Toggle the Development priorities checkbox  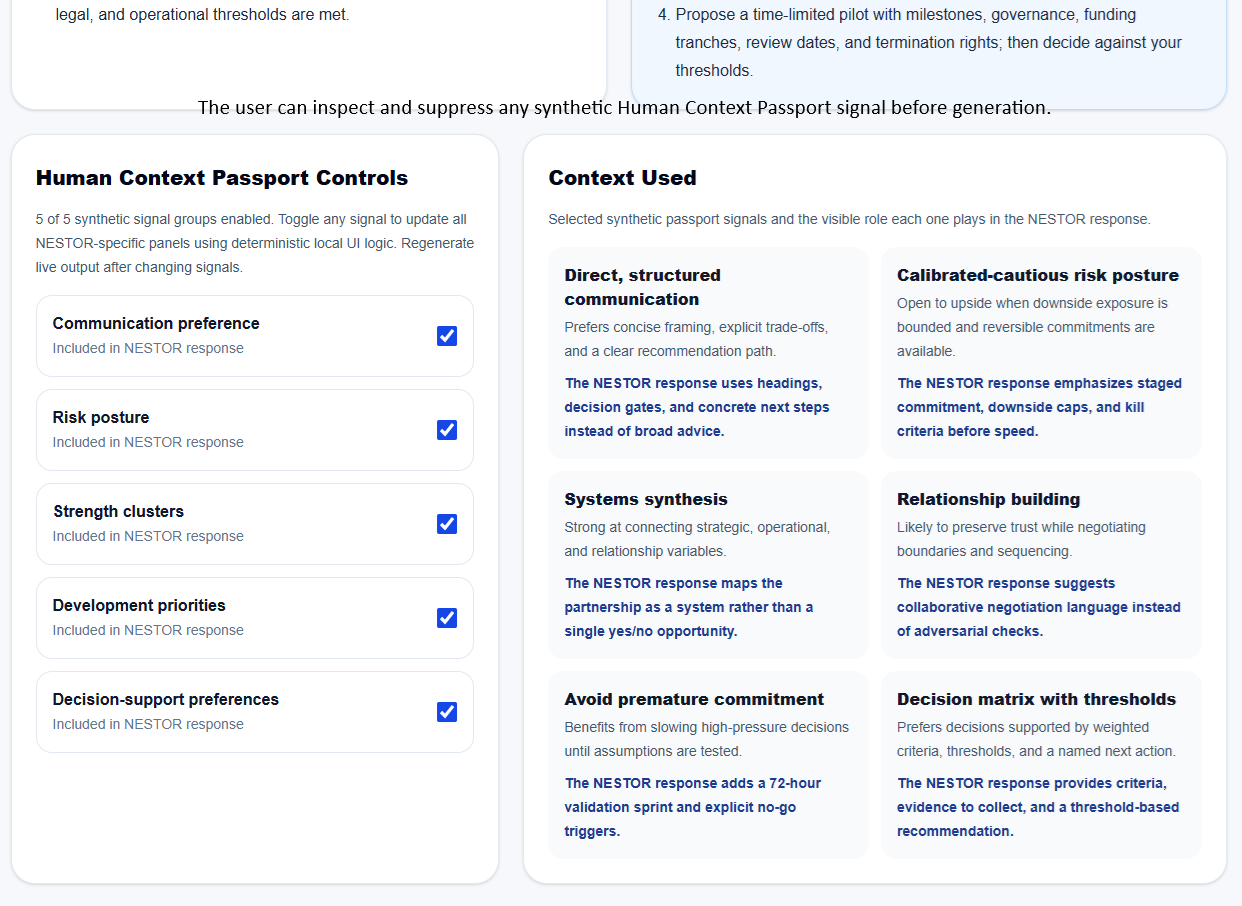pos(447,618)
